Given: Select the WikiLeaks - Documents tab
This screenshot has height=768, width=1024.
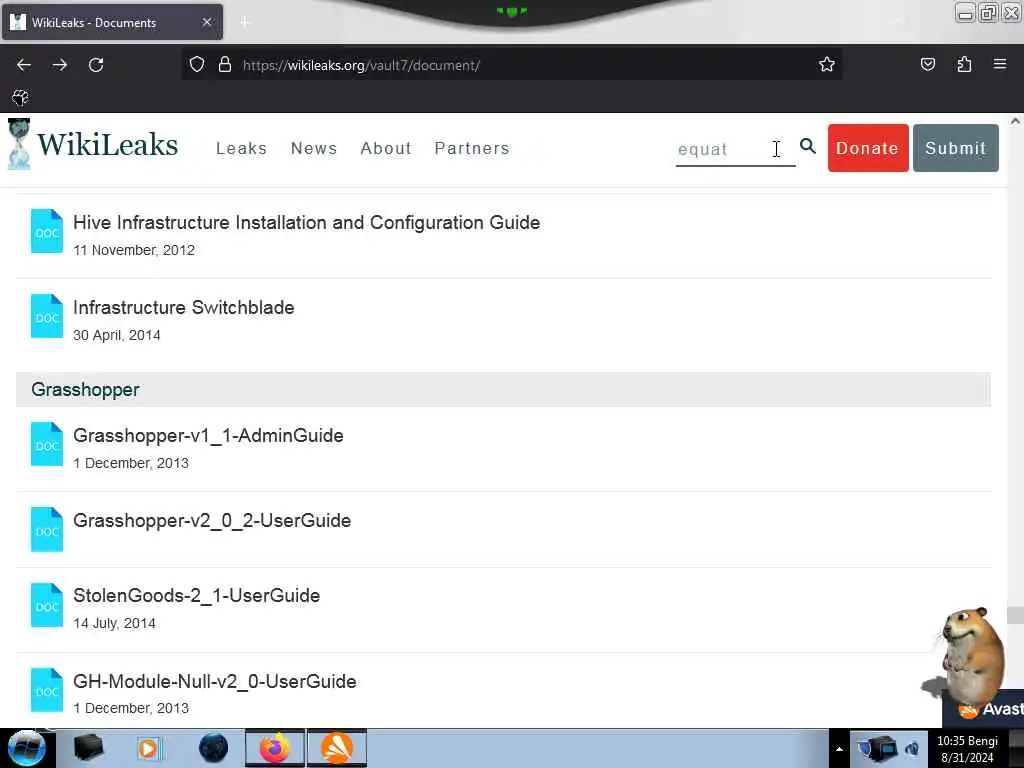Looking at the screenshot, I should click(112, 22).
